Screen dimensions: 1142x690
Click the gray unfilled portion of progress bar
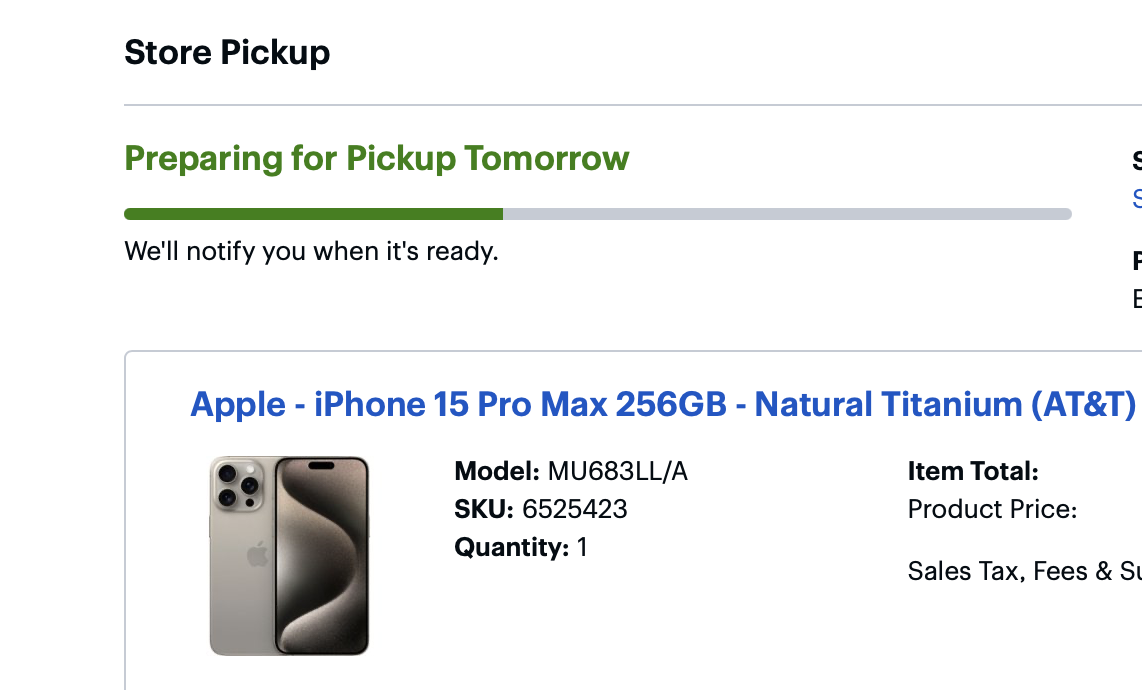786,214
